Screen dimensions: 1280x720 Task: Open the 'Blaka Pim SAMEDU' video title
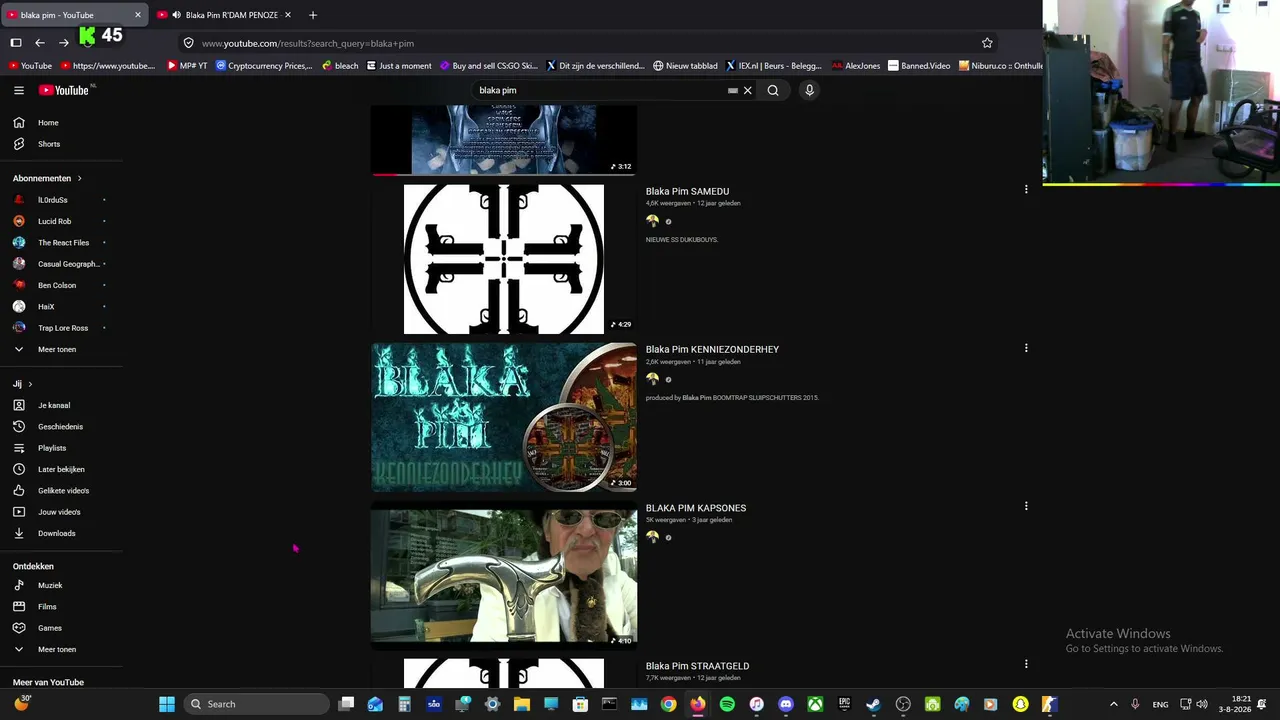pyautogui.click(x=687, y=191)
